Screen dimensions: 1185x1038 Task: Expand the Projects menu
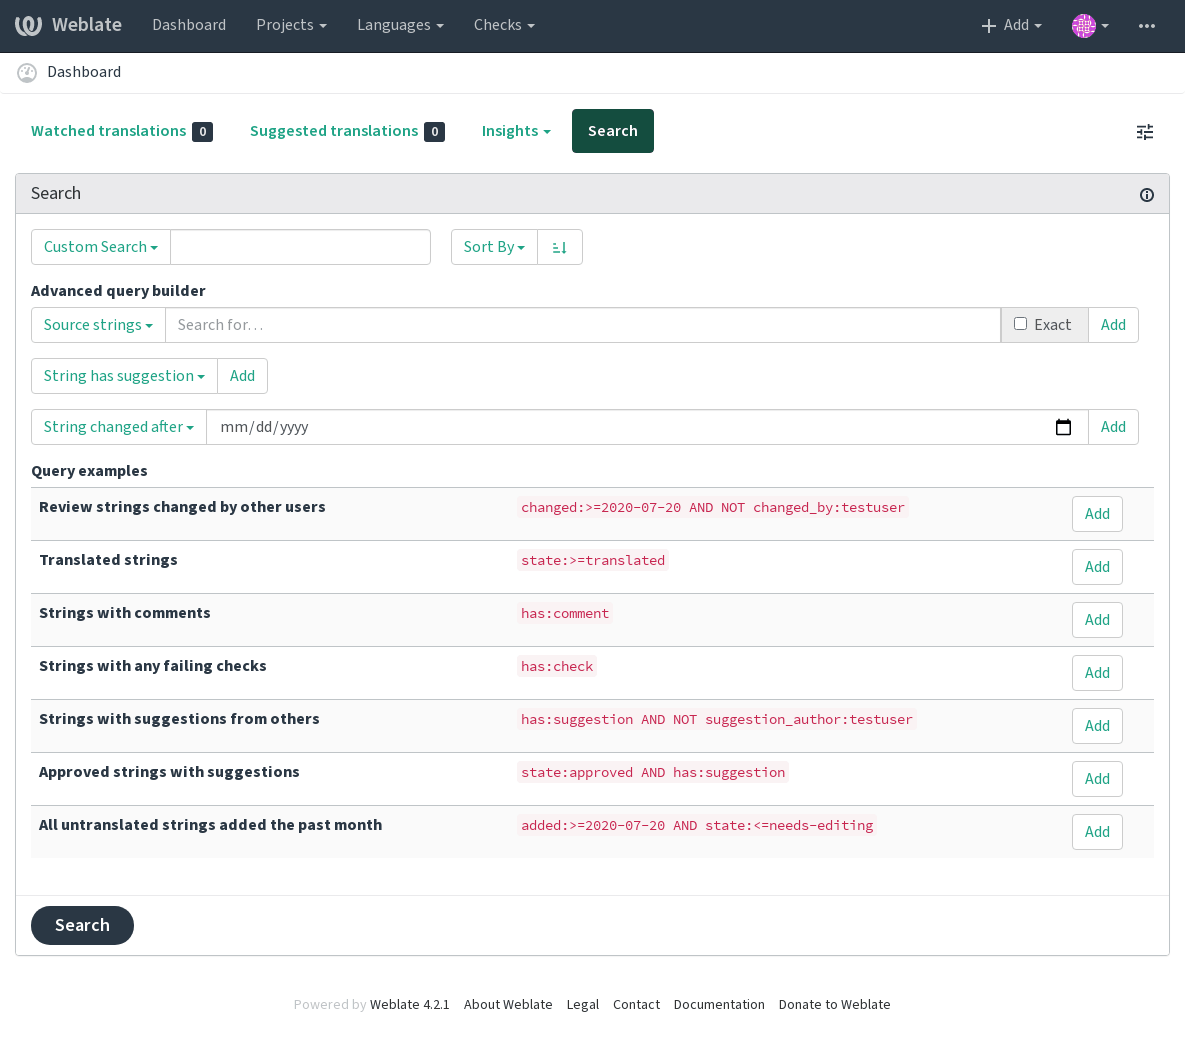291,25
